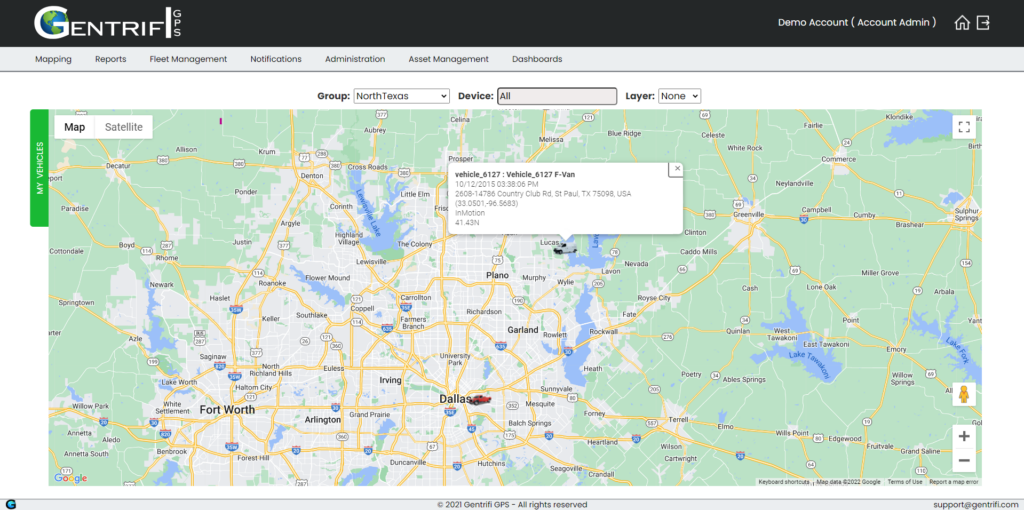
Task: Open the Fleet Management menu
Action: click(x=188, y=59)
